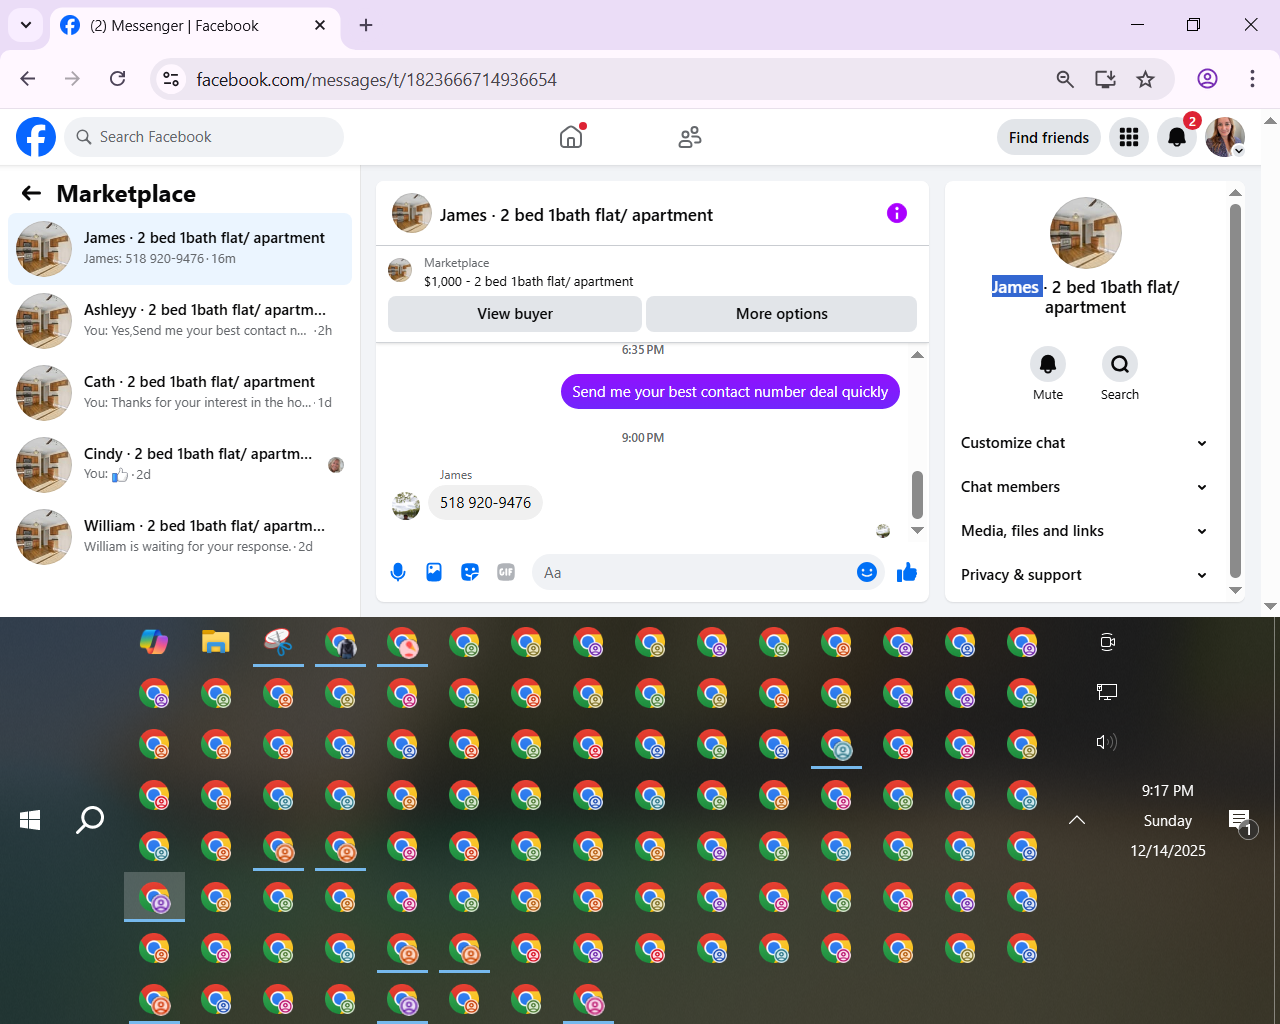1280x1024 pixels.
Task: Mute the James conversation
Action: (x=1048, y=364)
